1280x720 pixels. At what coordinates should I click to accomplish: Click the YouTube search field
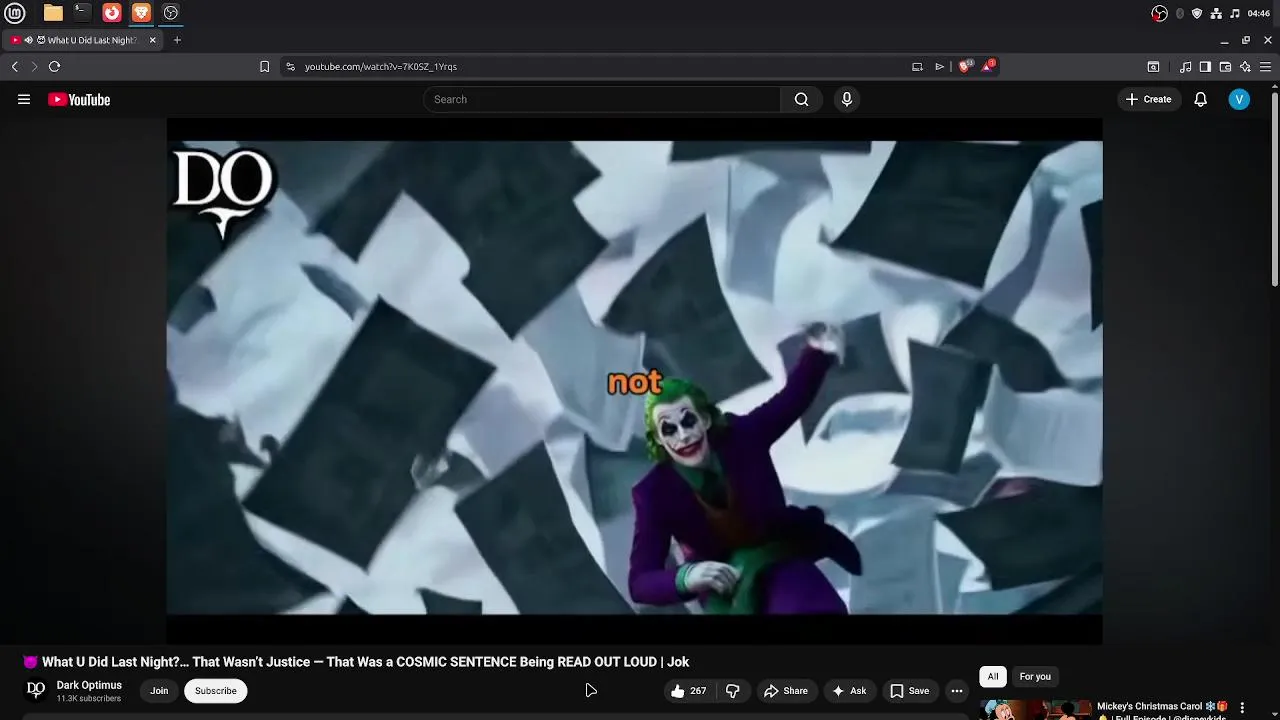[x=602, y=99]
